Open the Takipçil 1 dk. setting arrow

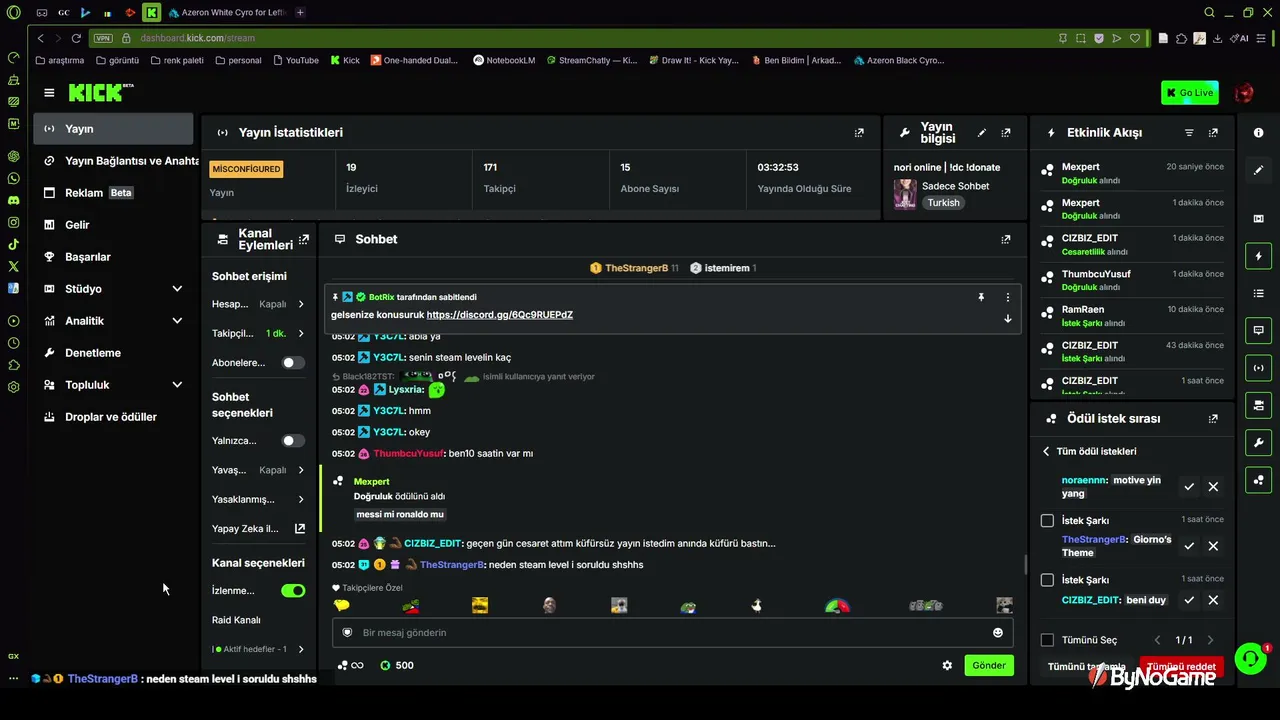[301, 333]
